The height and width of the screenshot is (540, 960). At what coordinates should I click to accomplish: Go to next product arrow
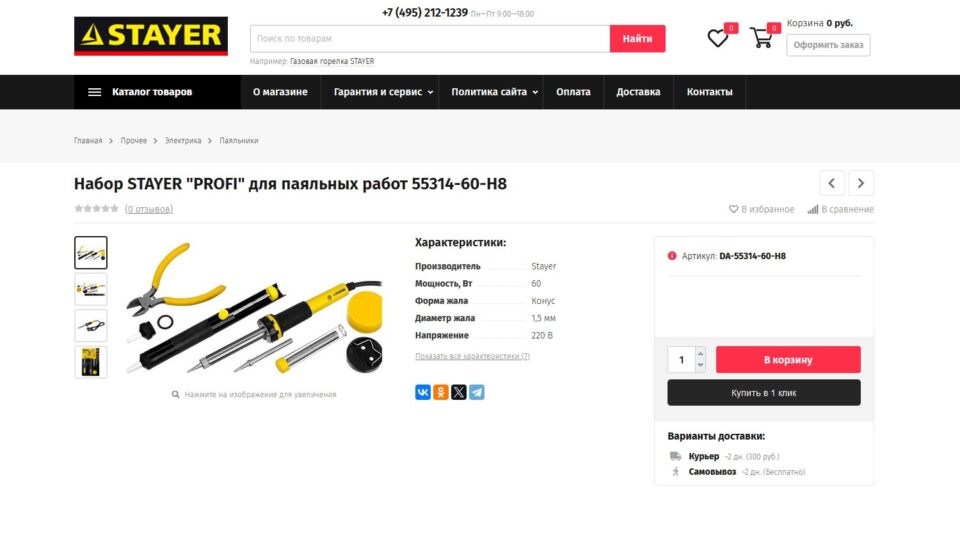tap(861, 183)
